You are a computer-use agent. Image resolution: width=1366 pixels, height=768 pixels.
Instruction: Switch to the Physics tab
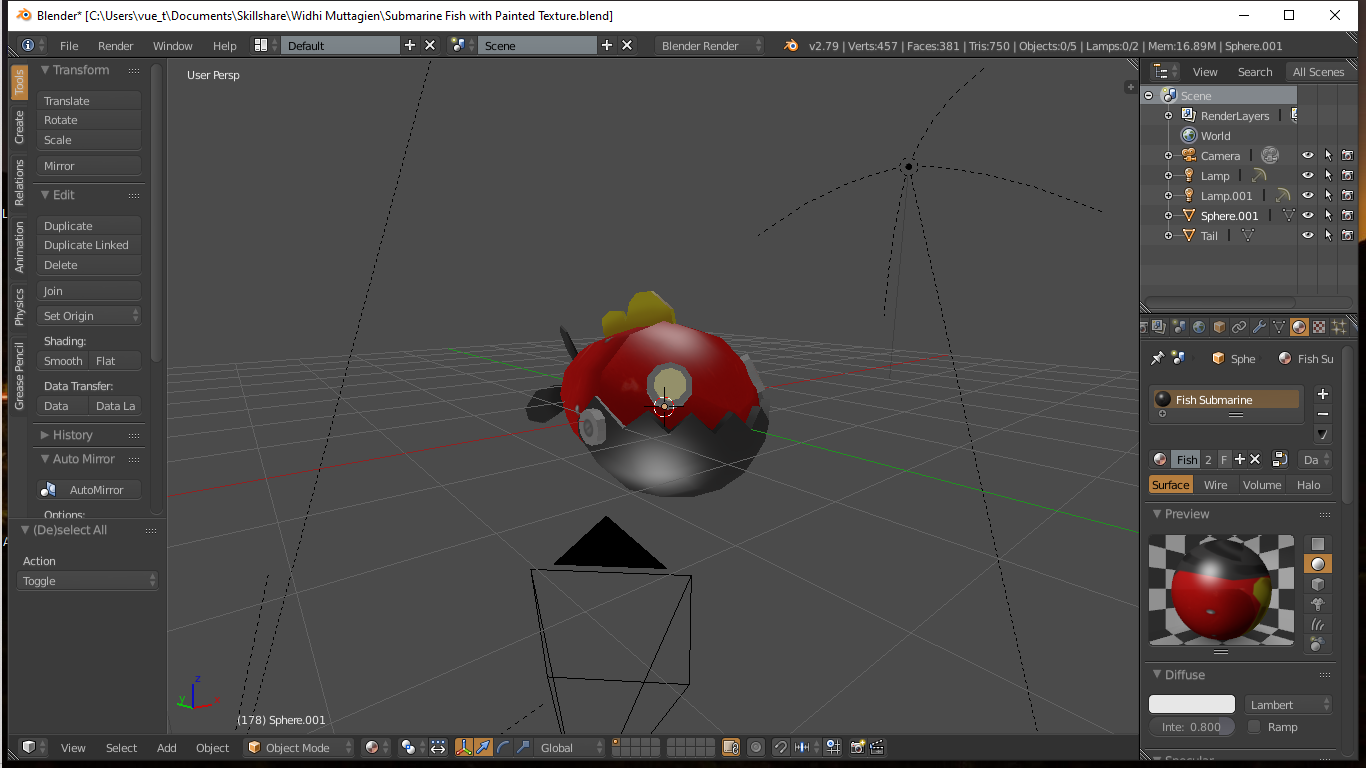click(19, 307)
